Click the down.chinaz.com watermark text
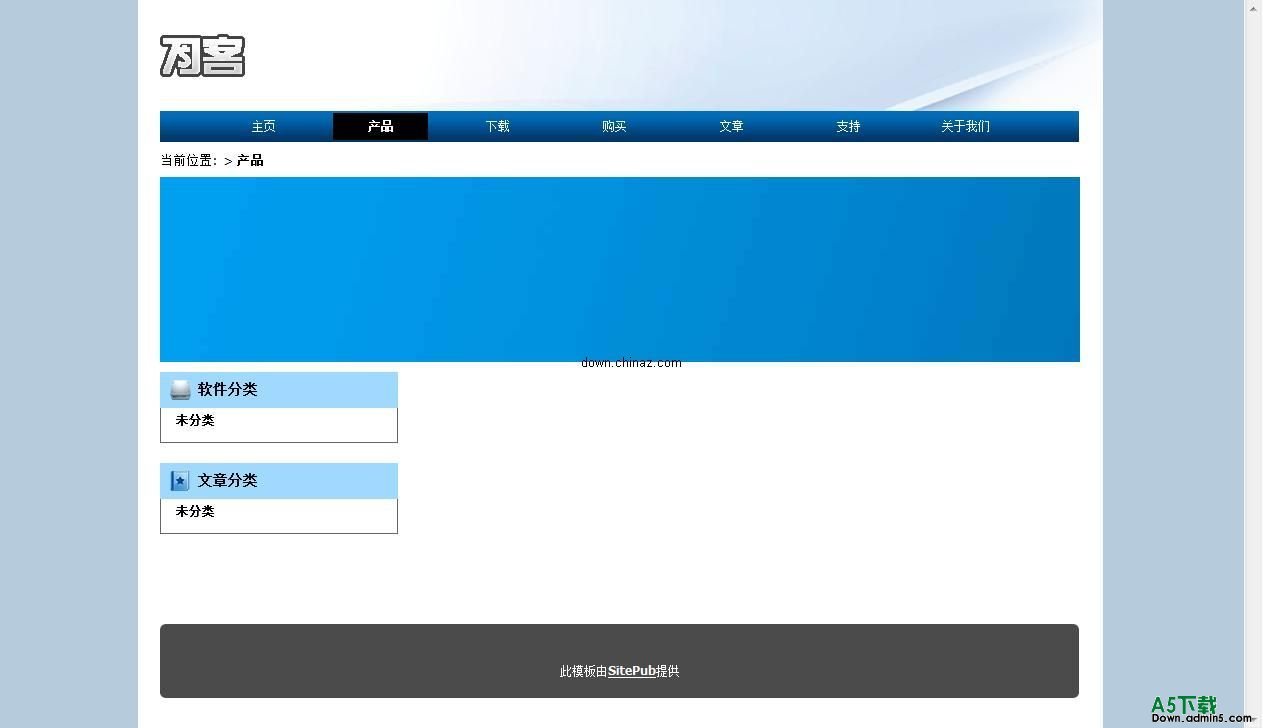The height and width of the screenshot is (728, 1263). tap(632, 362)
